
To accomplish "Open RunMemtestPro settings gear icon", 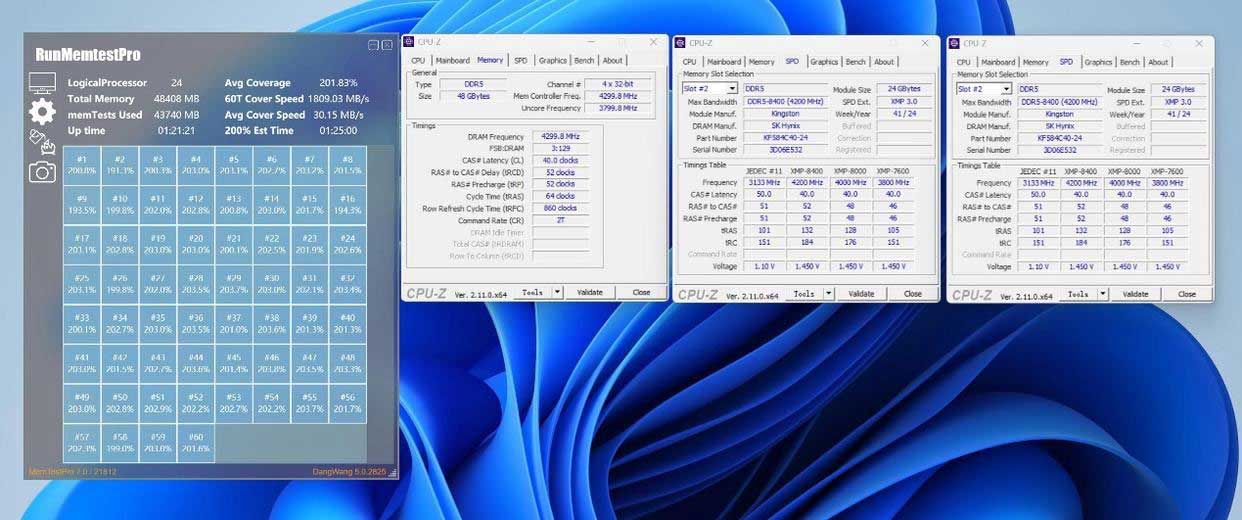I will point(42,112).
